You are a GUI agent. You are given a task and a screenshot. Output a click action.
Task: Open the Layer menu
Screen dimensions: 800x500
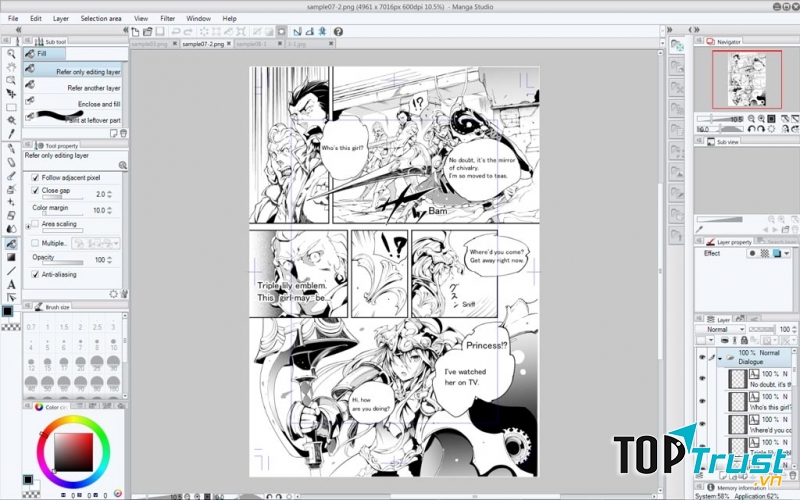click(x=61, y=18)
